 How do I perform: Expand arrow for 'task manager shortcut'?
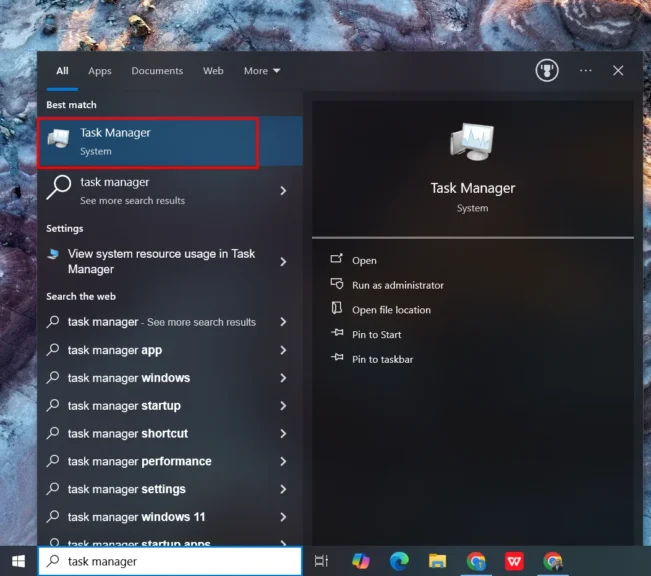click(283, 434)
